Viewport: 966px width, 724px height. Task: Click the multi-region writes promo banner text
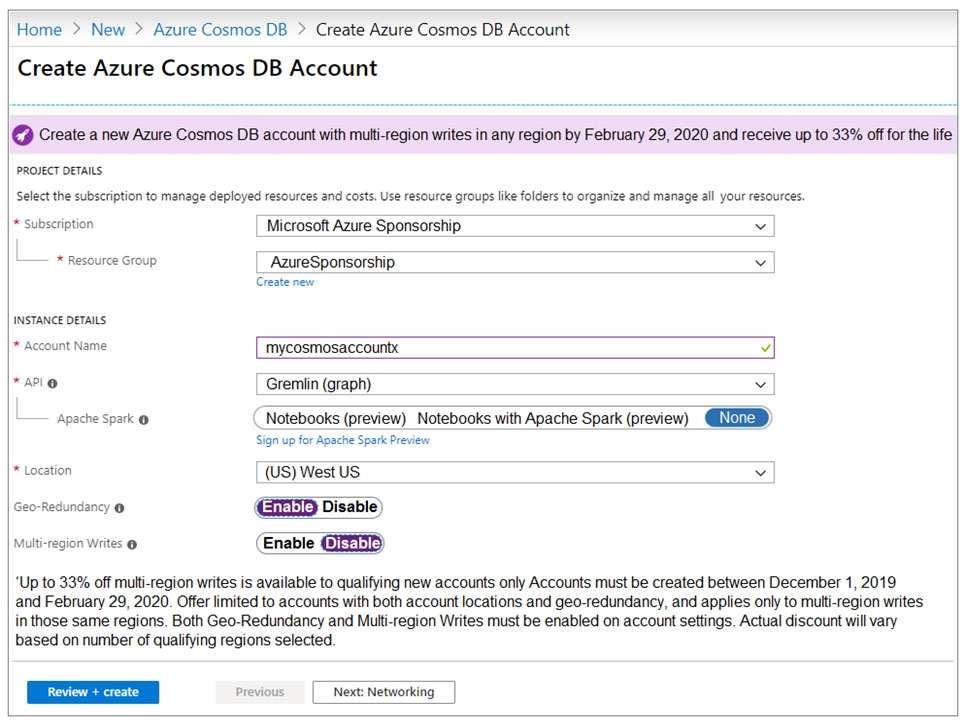point(495,135)
